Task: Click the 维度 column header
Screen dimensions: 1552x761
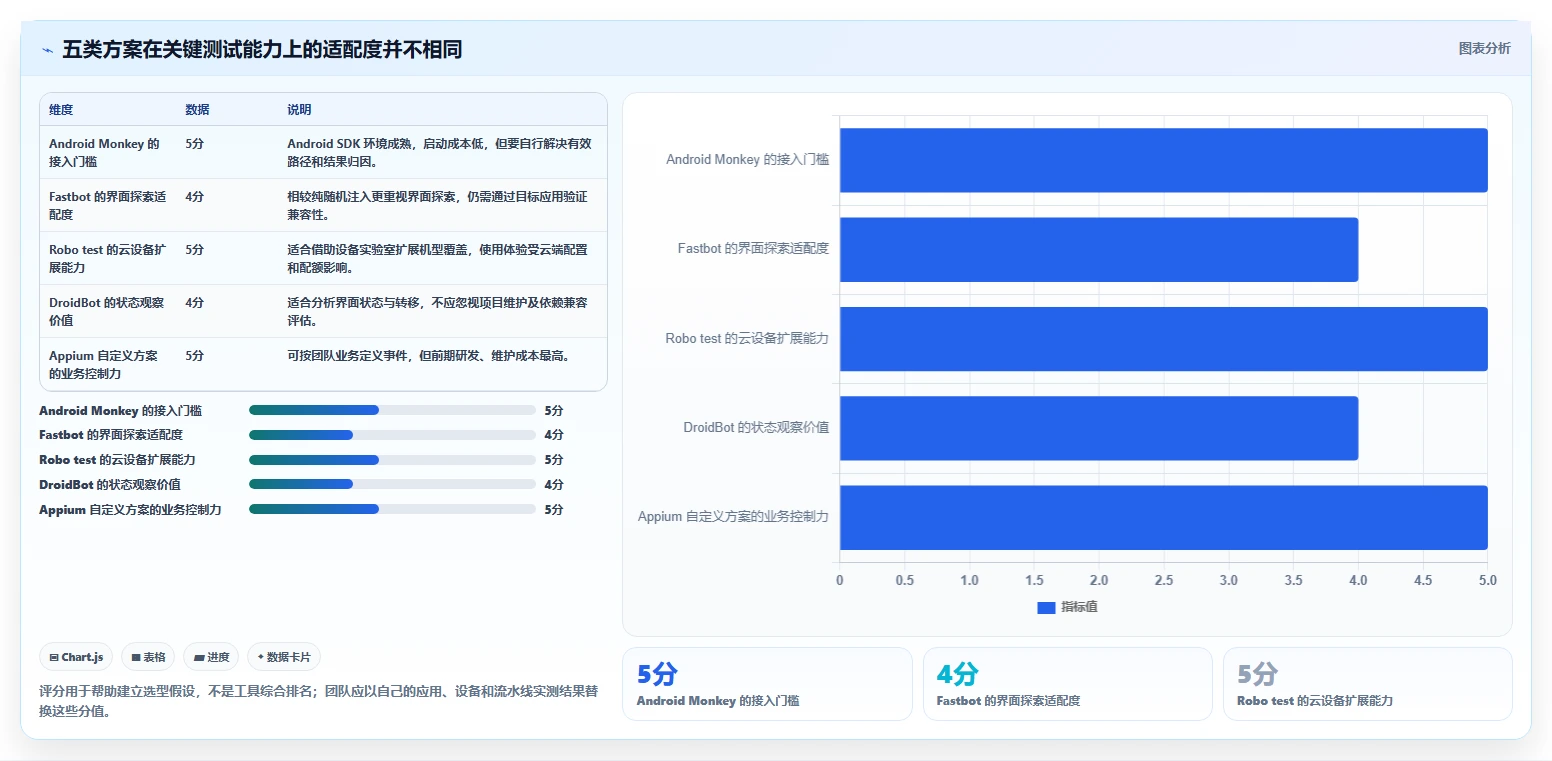Action: pyautogui.click(x=61, y=110)
